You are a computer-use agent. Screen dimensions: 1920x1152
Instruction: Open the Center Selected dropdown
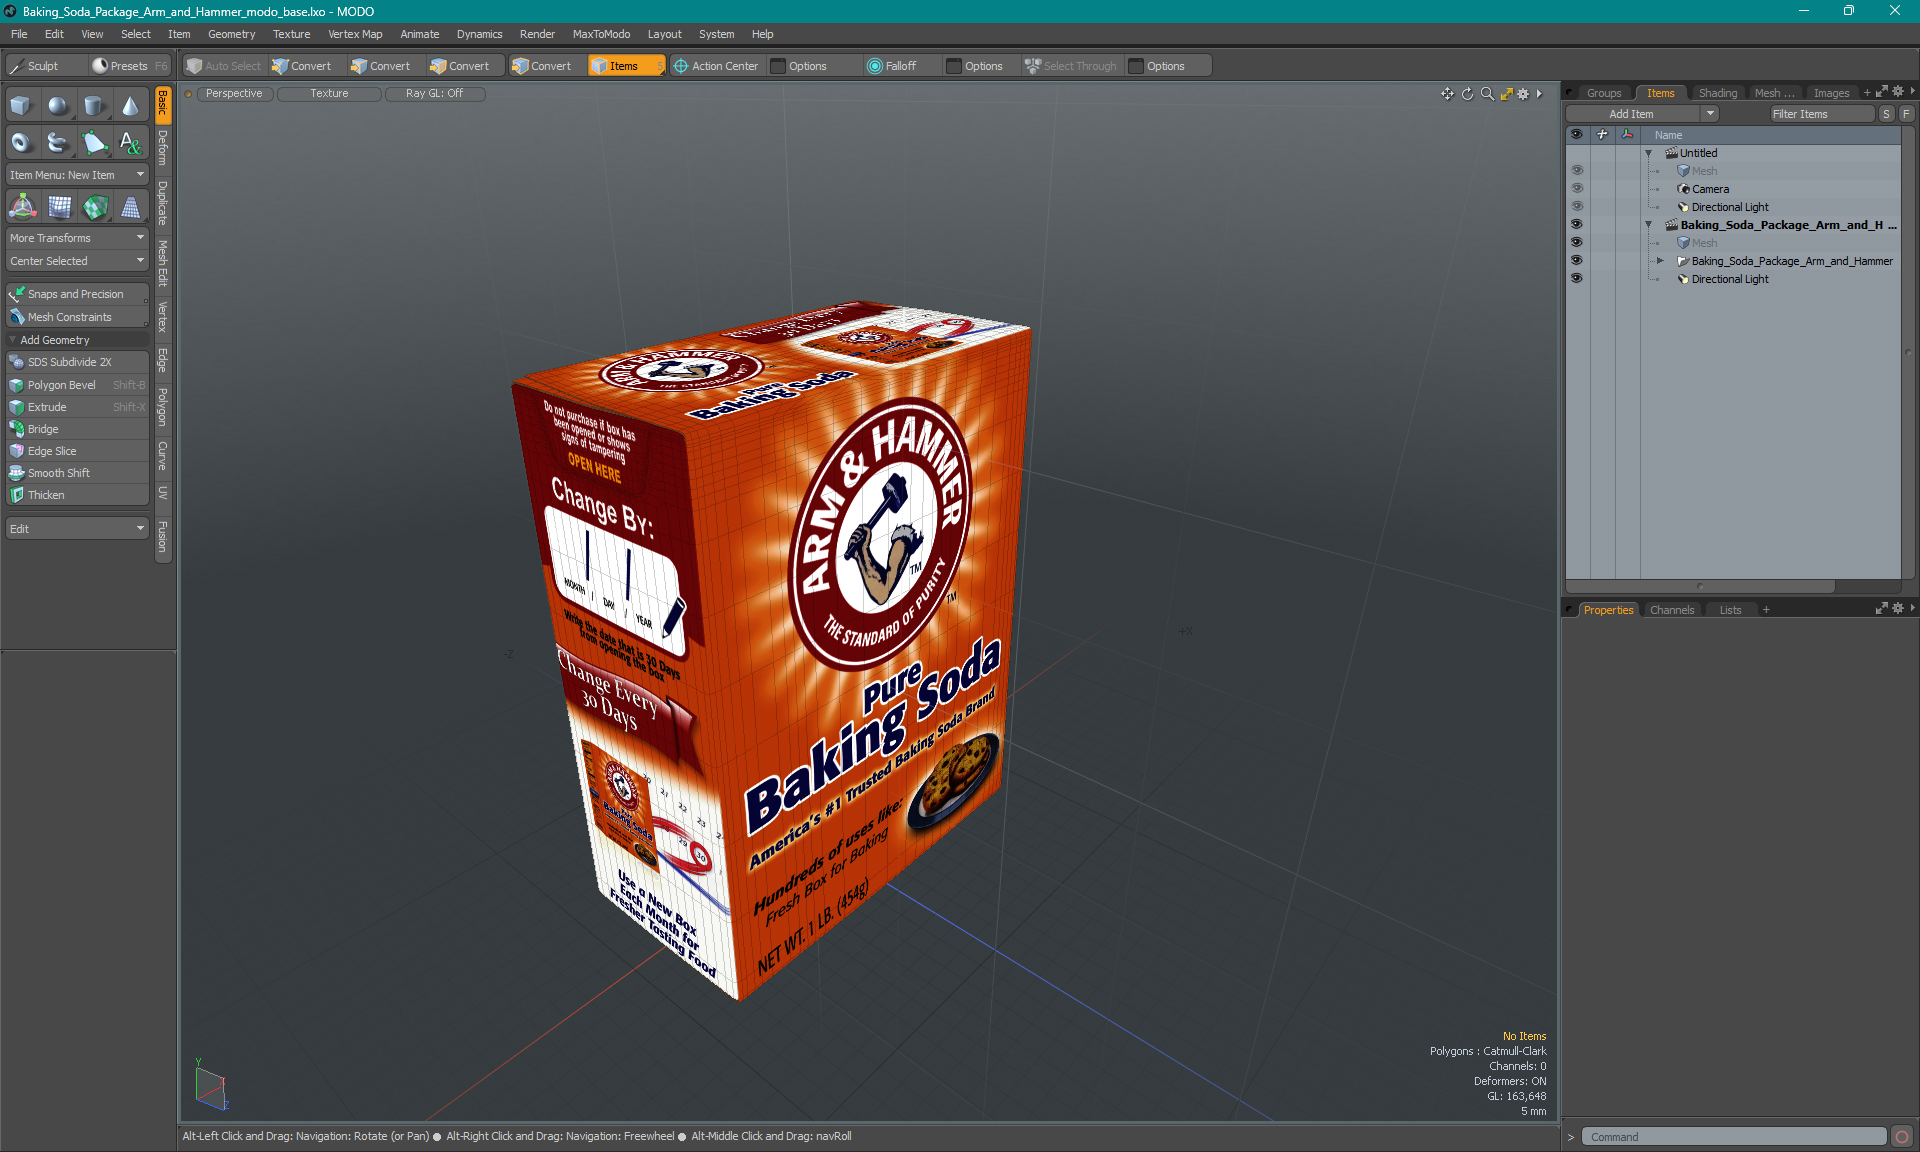coord(77,261)
